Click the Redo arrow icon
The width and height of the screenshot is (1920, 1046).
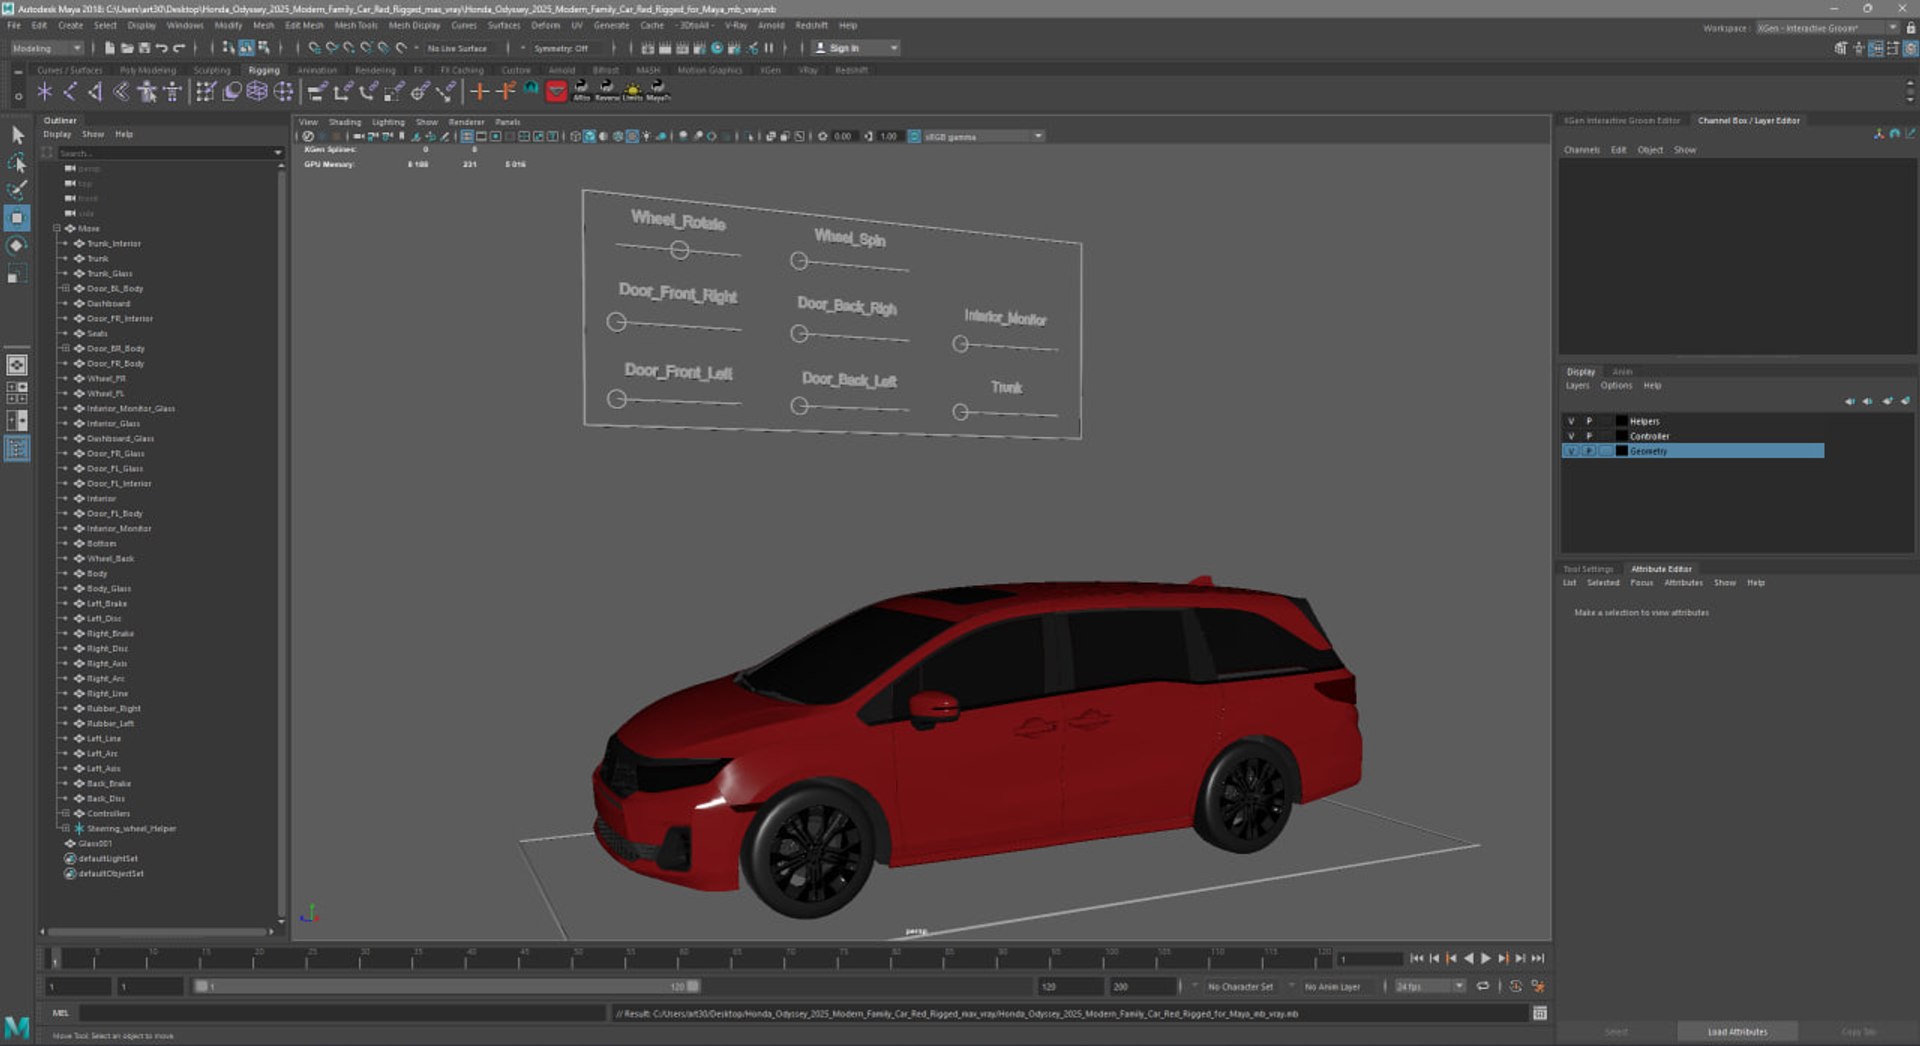click(179, 48)
